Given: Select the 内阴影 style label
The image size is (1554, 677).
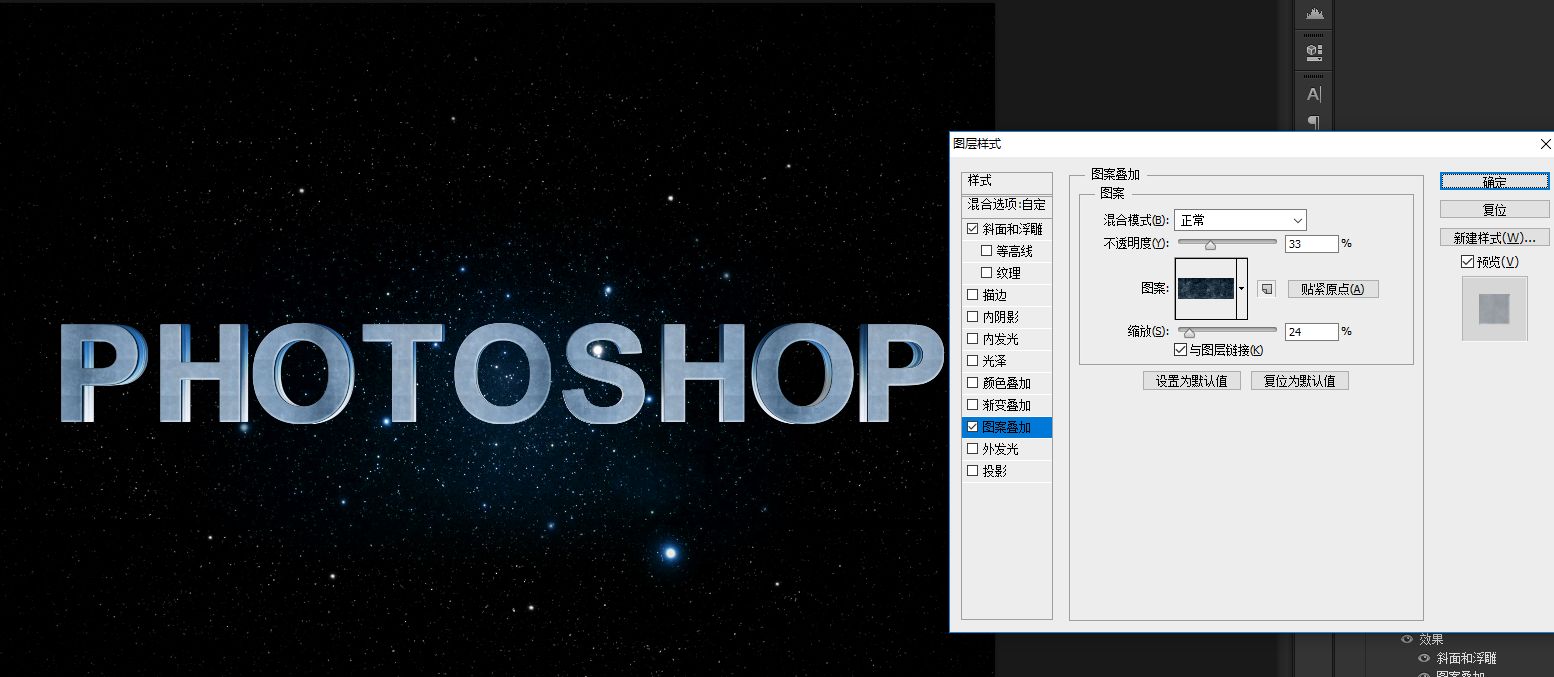Looking at the screenshot, I should (1000, 317).
